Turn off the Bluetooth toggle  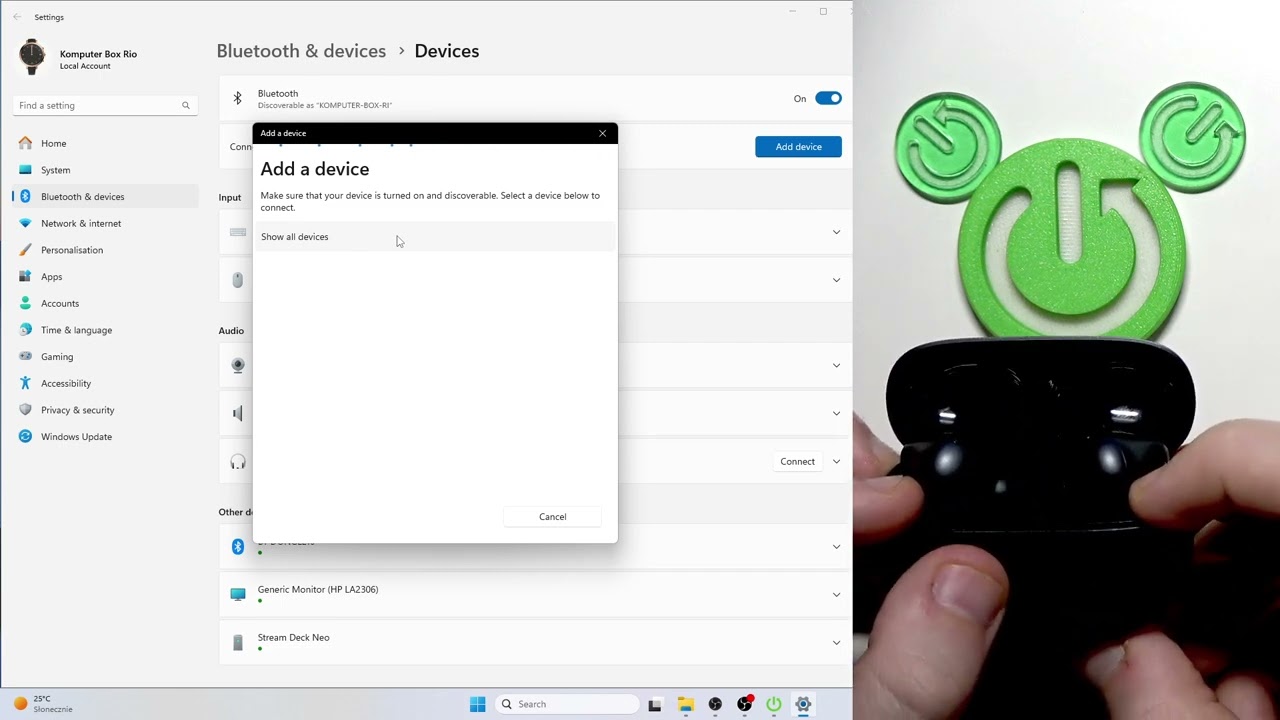[x=828, y=98]
